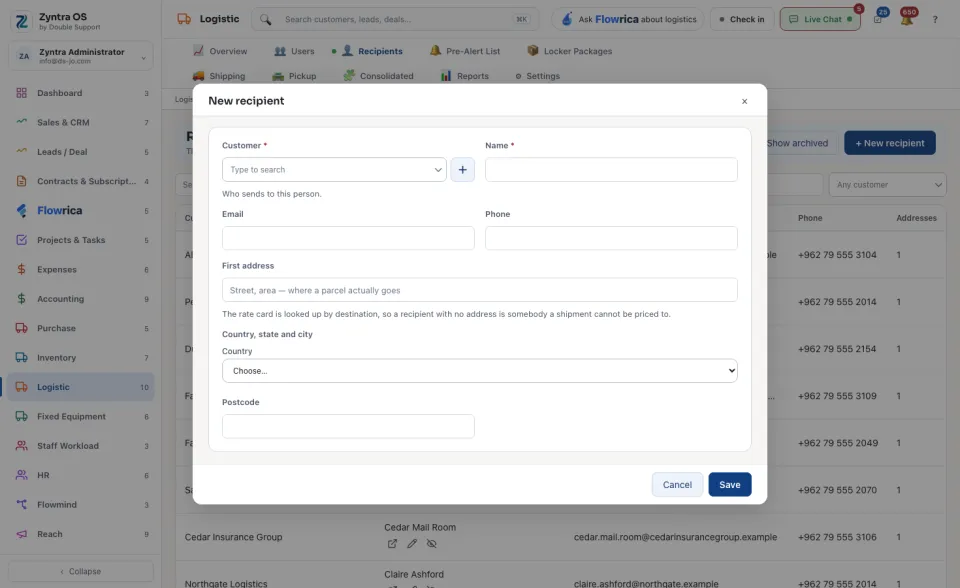Open the Flowrica sidebar item
This screenshot has height=588, width=960.
click(81, 211)
